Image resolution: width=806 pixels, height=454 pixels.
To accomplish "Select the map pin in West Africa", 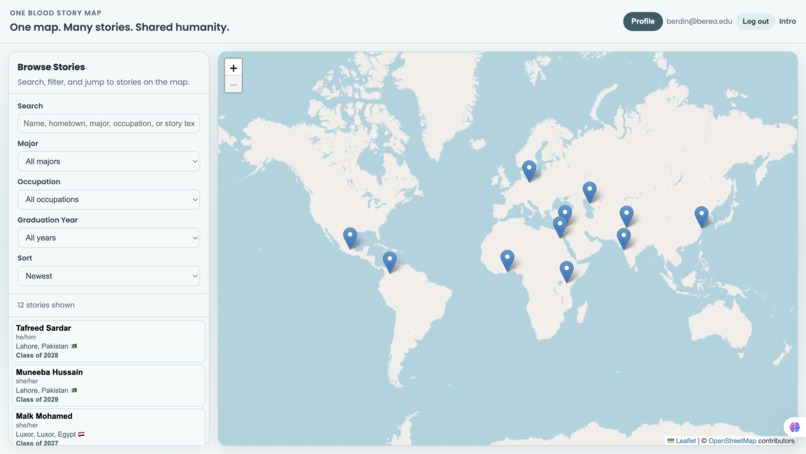I will tap(507, 260).
